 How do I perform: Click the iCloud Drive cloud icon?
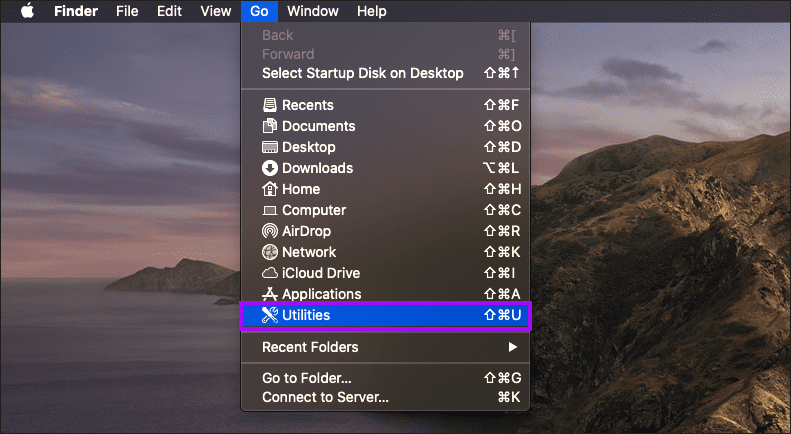pos(270,273)
